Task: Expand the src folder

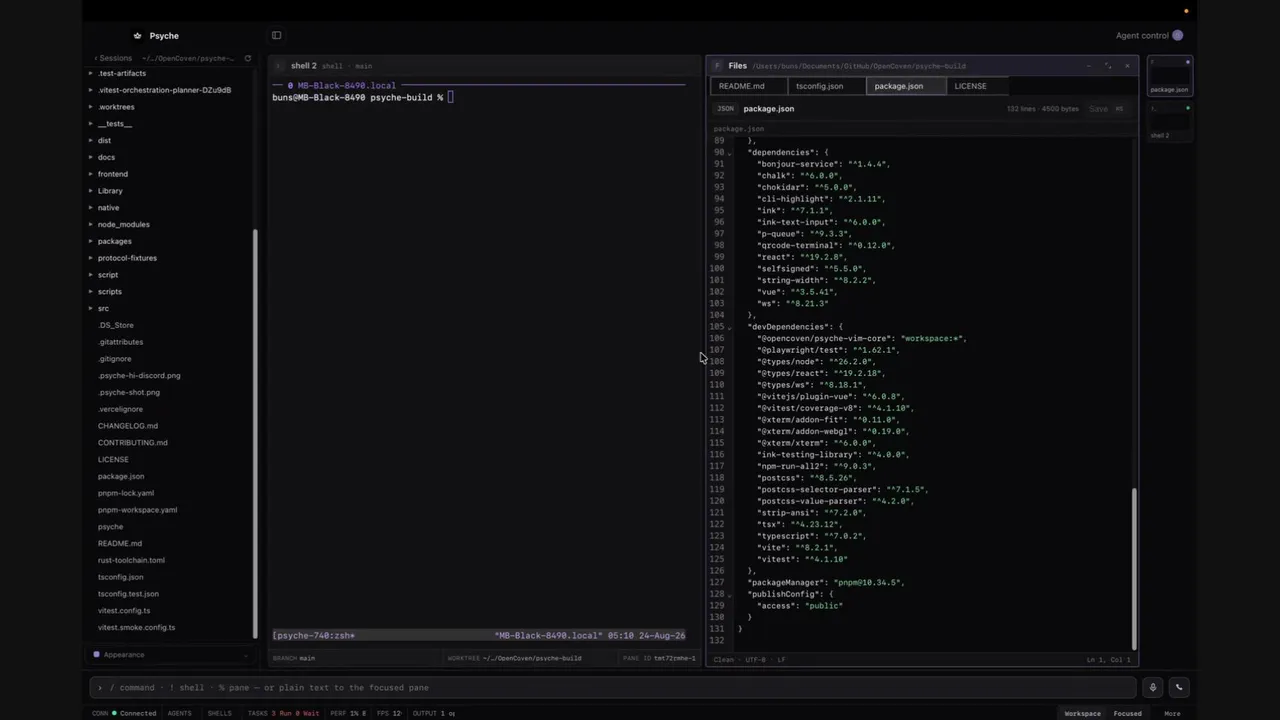Action: [x=90, y=308]
